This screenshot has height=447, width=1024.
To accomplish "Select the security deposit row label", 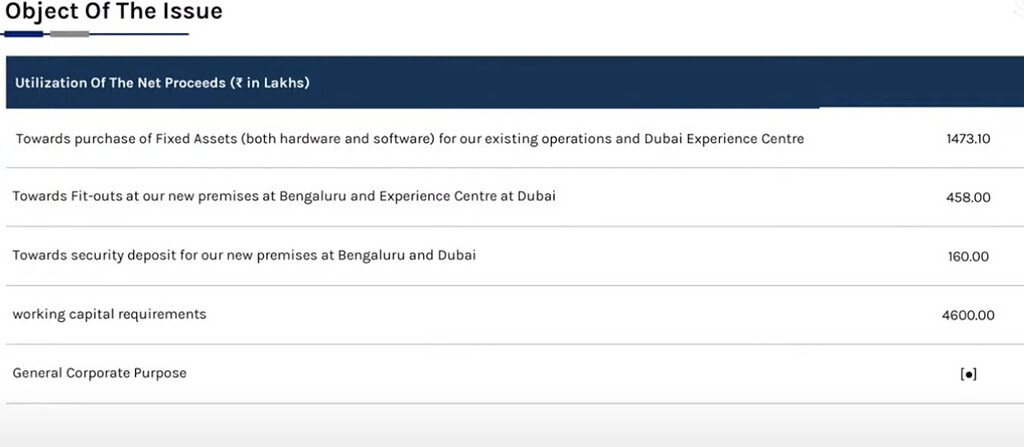I will tap(244, 255).
